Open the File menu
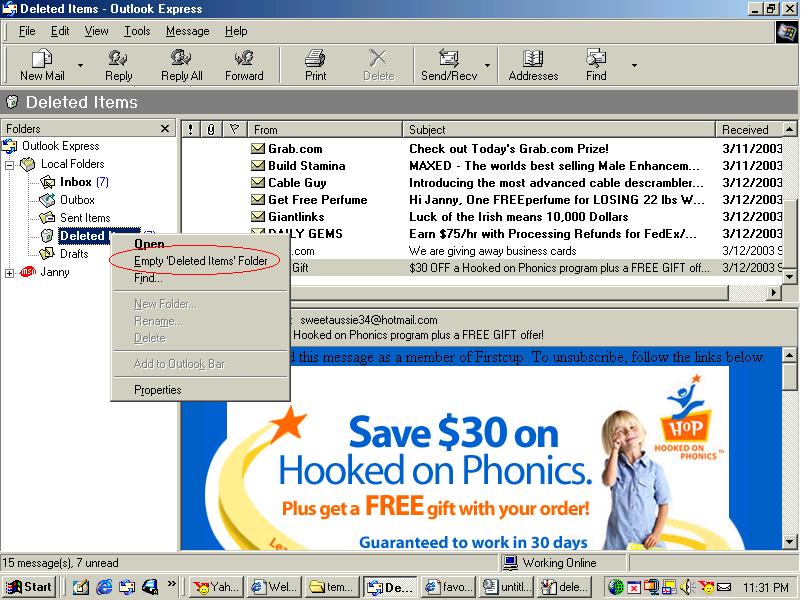This screenshot has height=600, width=804. pyautogui.click(x=27, y=31)
